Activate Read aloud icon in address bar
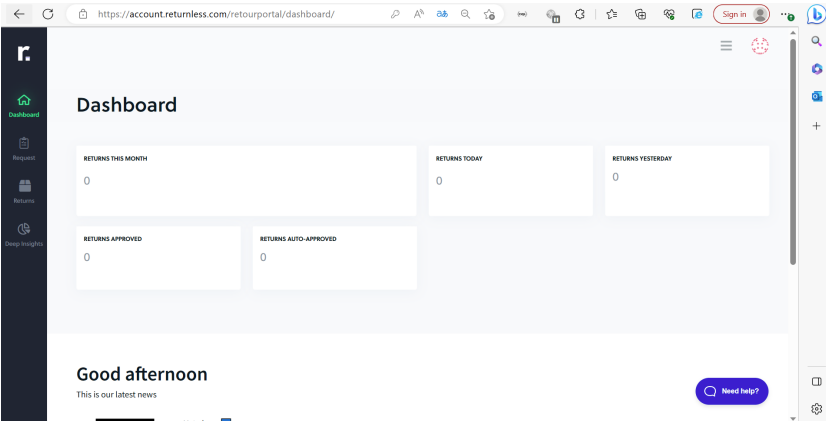The image size is (826, 421). pyautogui.click(x=419, y=14)
